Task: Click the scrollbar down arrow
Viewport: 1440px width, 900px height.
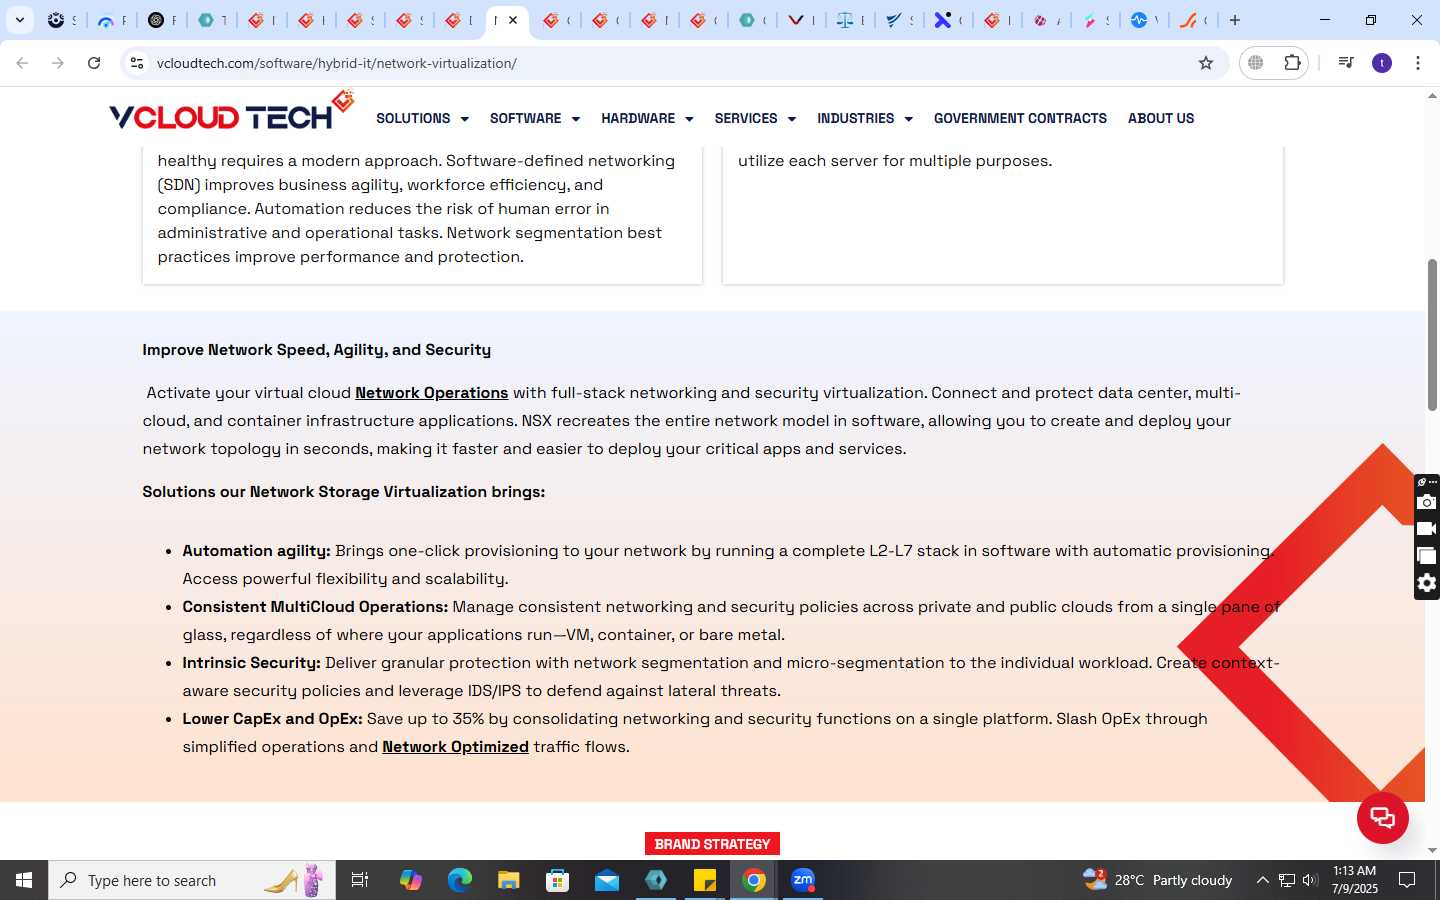Action: pos(1432,851)
